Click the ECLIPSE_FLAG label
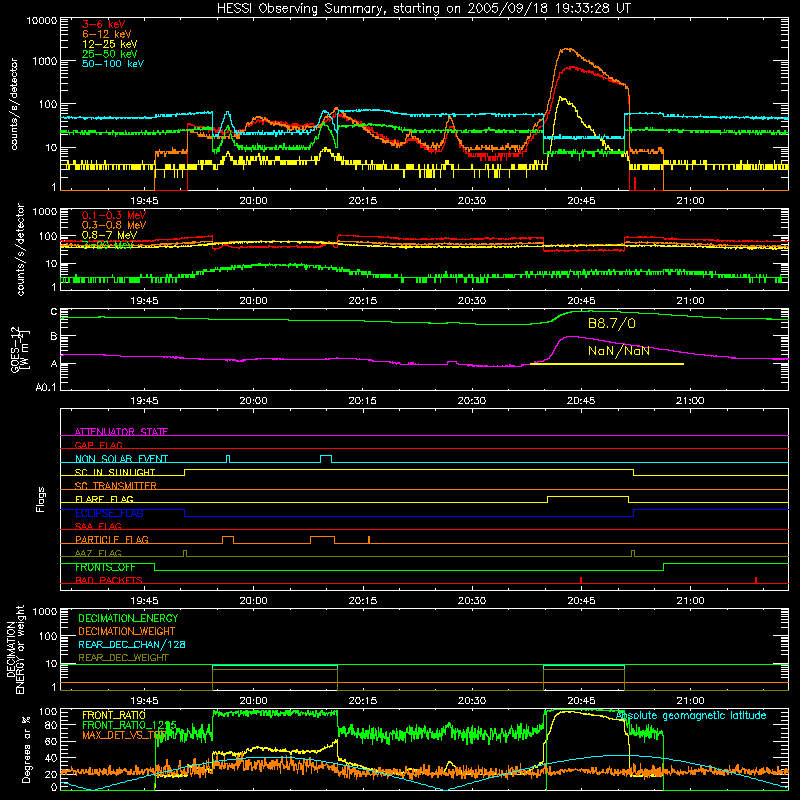The width and height of the screenshot is (800, 800). pyautogui.click(x=109, y=513)
